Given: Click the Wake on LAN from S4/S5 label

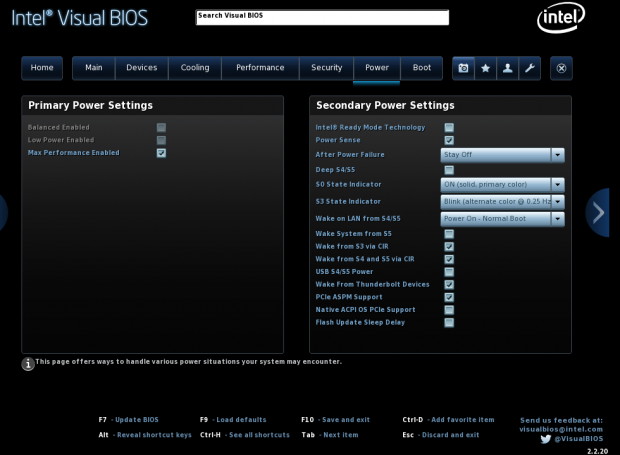Looking at the screenshot, I should click(358, 219).
